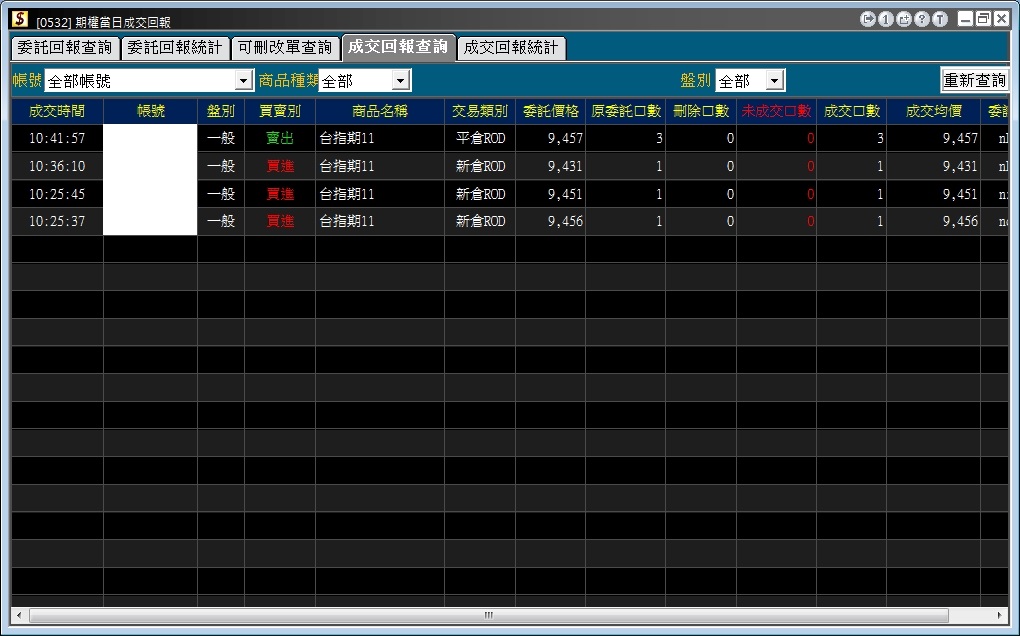Open the 可刪改單查詢 tab
The height and width of the screenshot is (636, 1020).
point(285,47)
